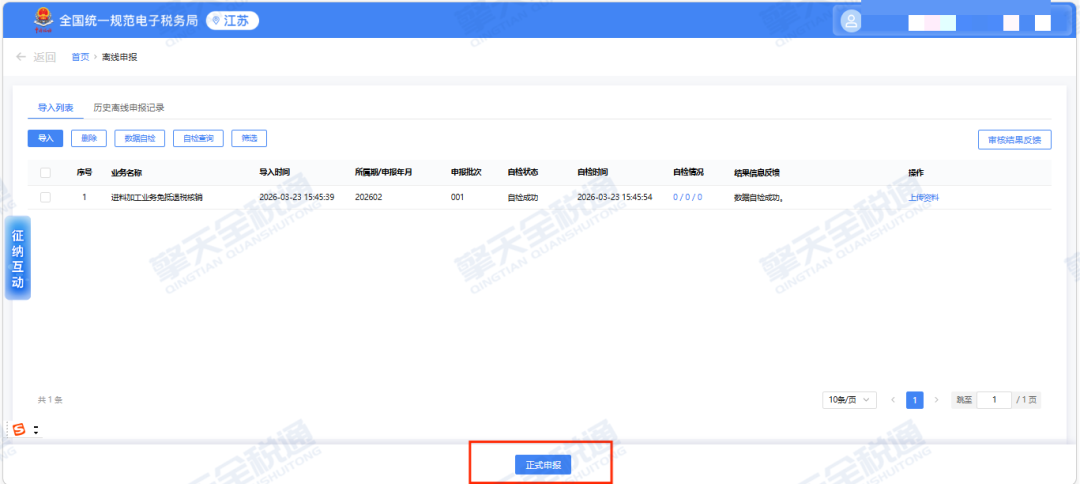Viewport: 1080px width, 484px height.
Task: Run 数据自检 button
Action: (x=140, y=138)
